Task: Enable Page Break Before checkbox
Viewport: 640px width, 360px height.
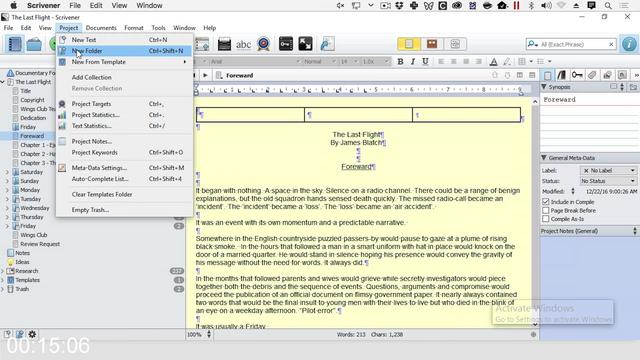Action: 546,211
